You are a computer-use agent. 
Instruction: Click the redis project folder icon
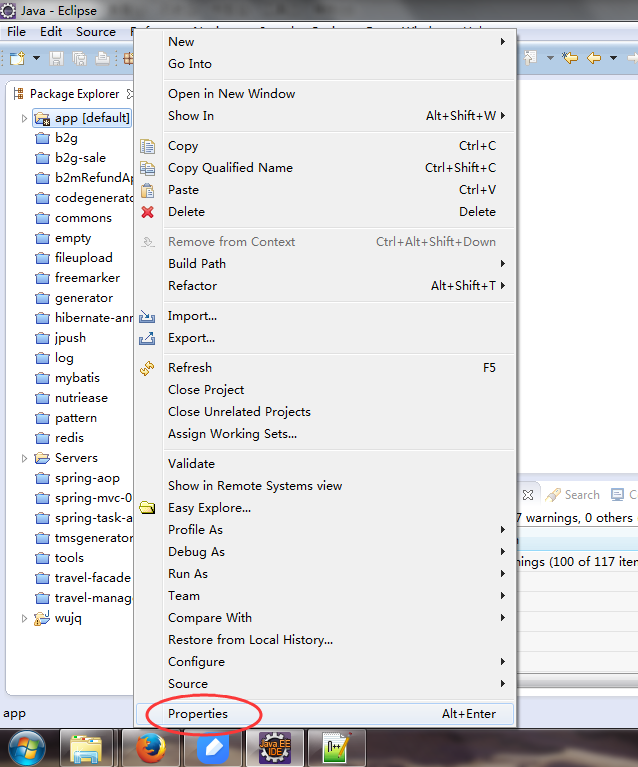pos(43,438)
